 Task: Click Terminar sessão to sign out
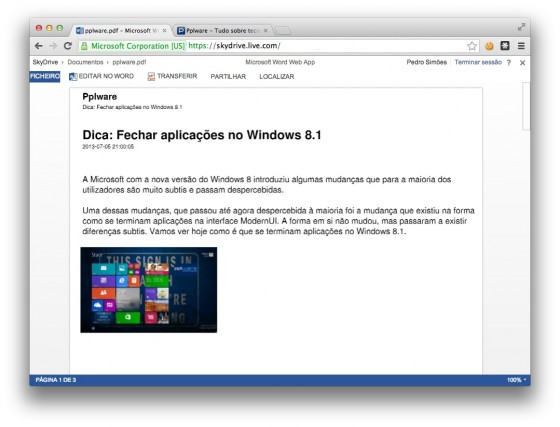[478, 62]
